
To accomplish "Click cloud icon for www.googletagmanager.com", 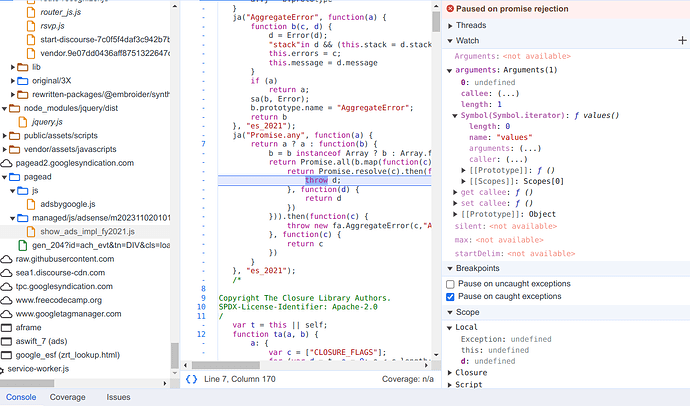I will pos(6,314).
